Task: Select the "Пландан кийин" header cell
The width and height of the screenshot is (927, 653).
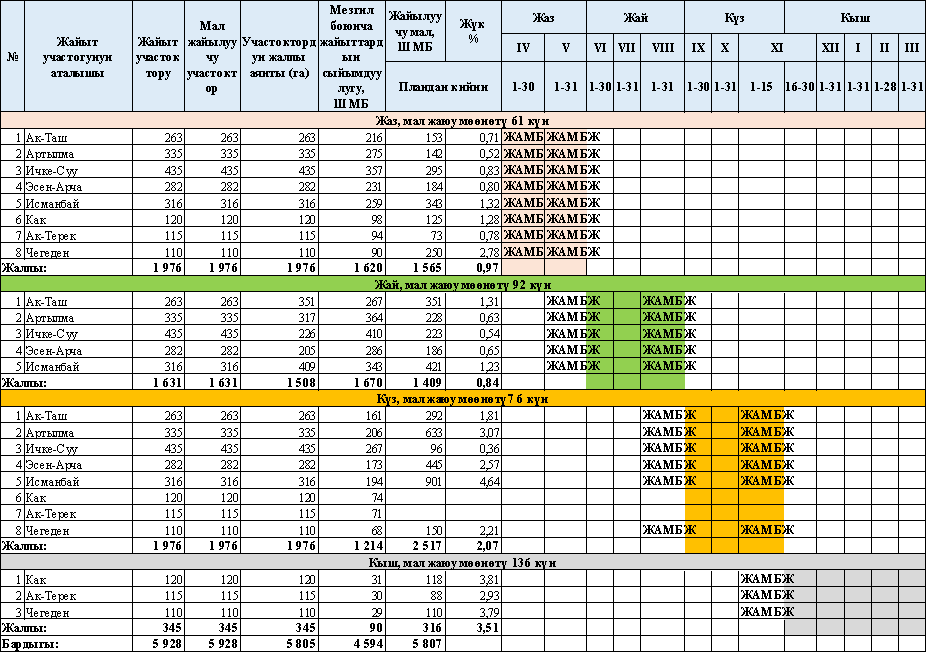Action: click(x=443, y=86)
